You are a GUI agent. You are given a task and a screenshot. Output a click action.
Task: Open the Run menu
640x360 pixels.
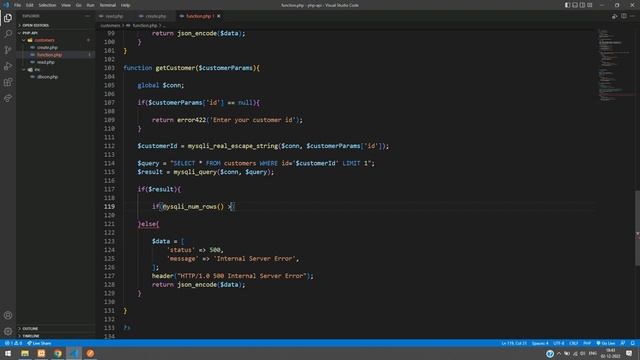90,5
